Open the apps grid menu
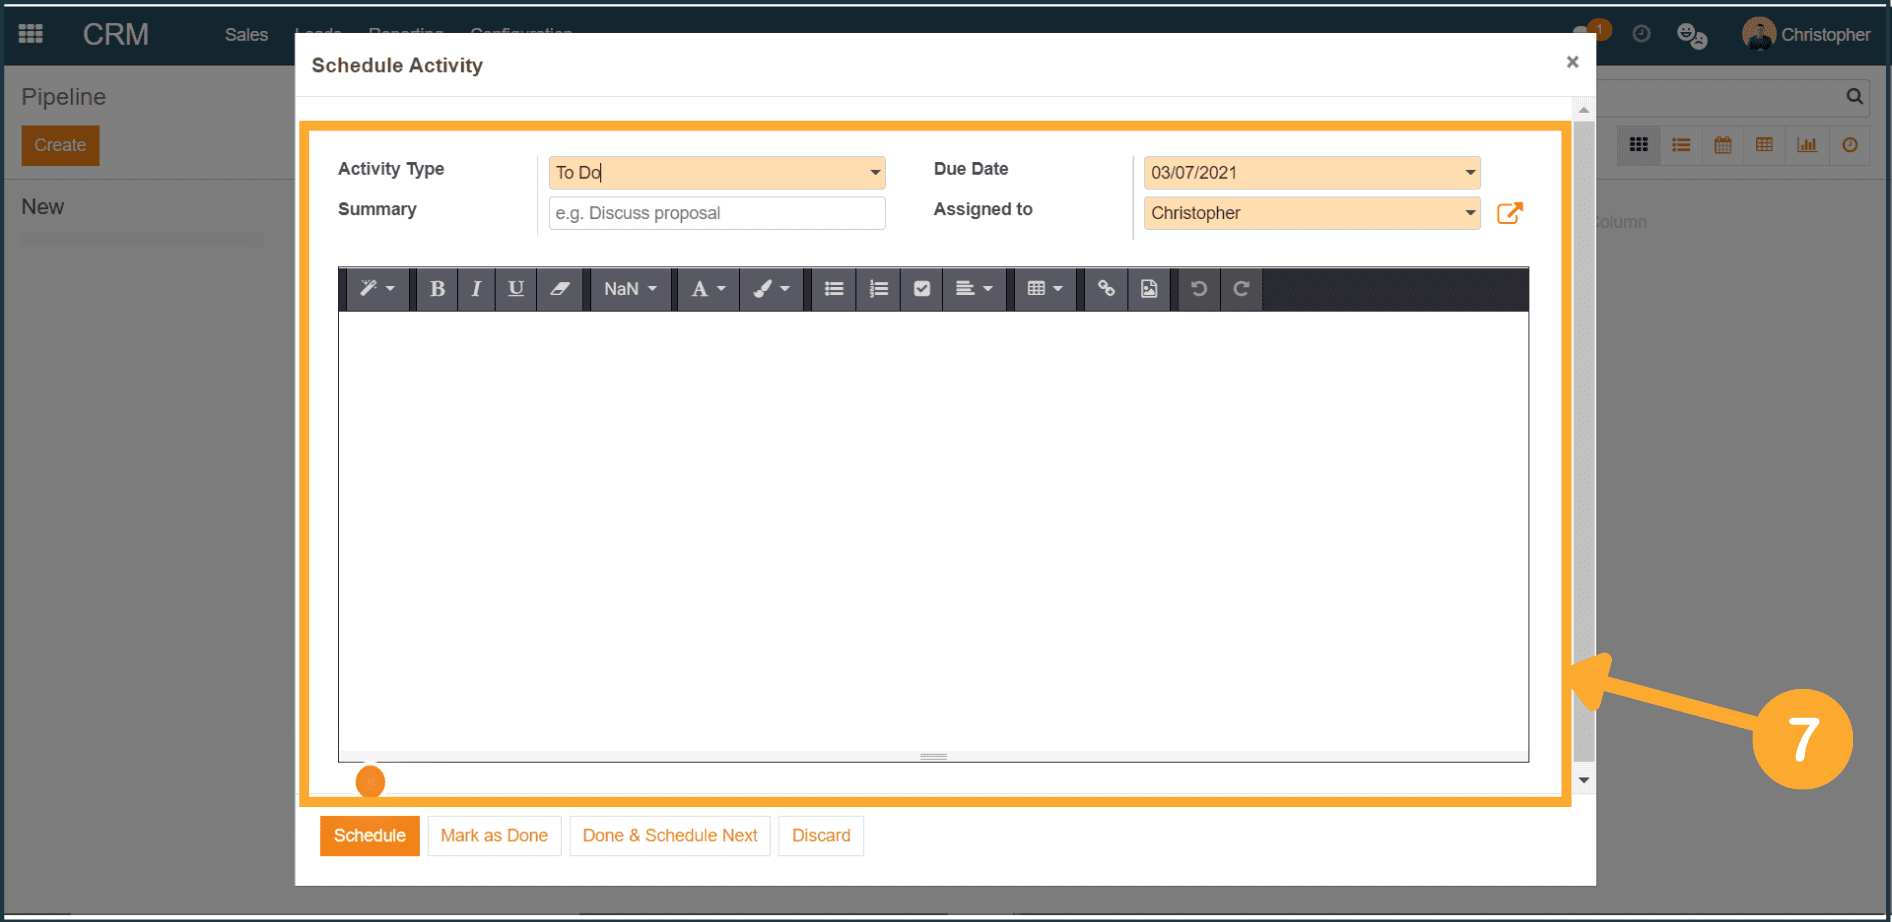This screenshot has height=922, width=1892. (31, 34)
